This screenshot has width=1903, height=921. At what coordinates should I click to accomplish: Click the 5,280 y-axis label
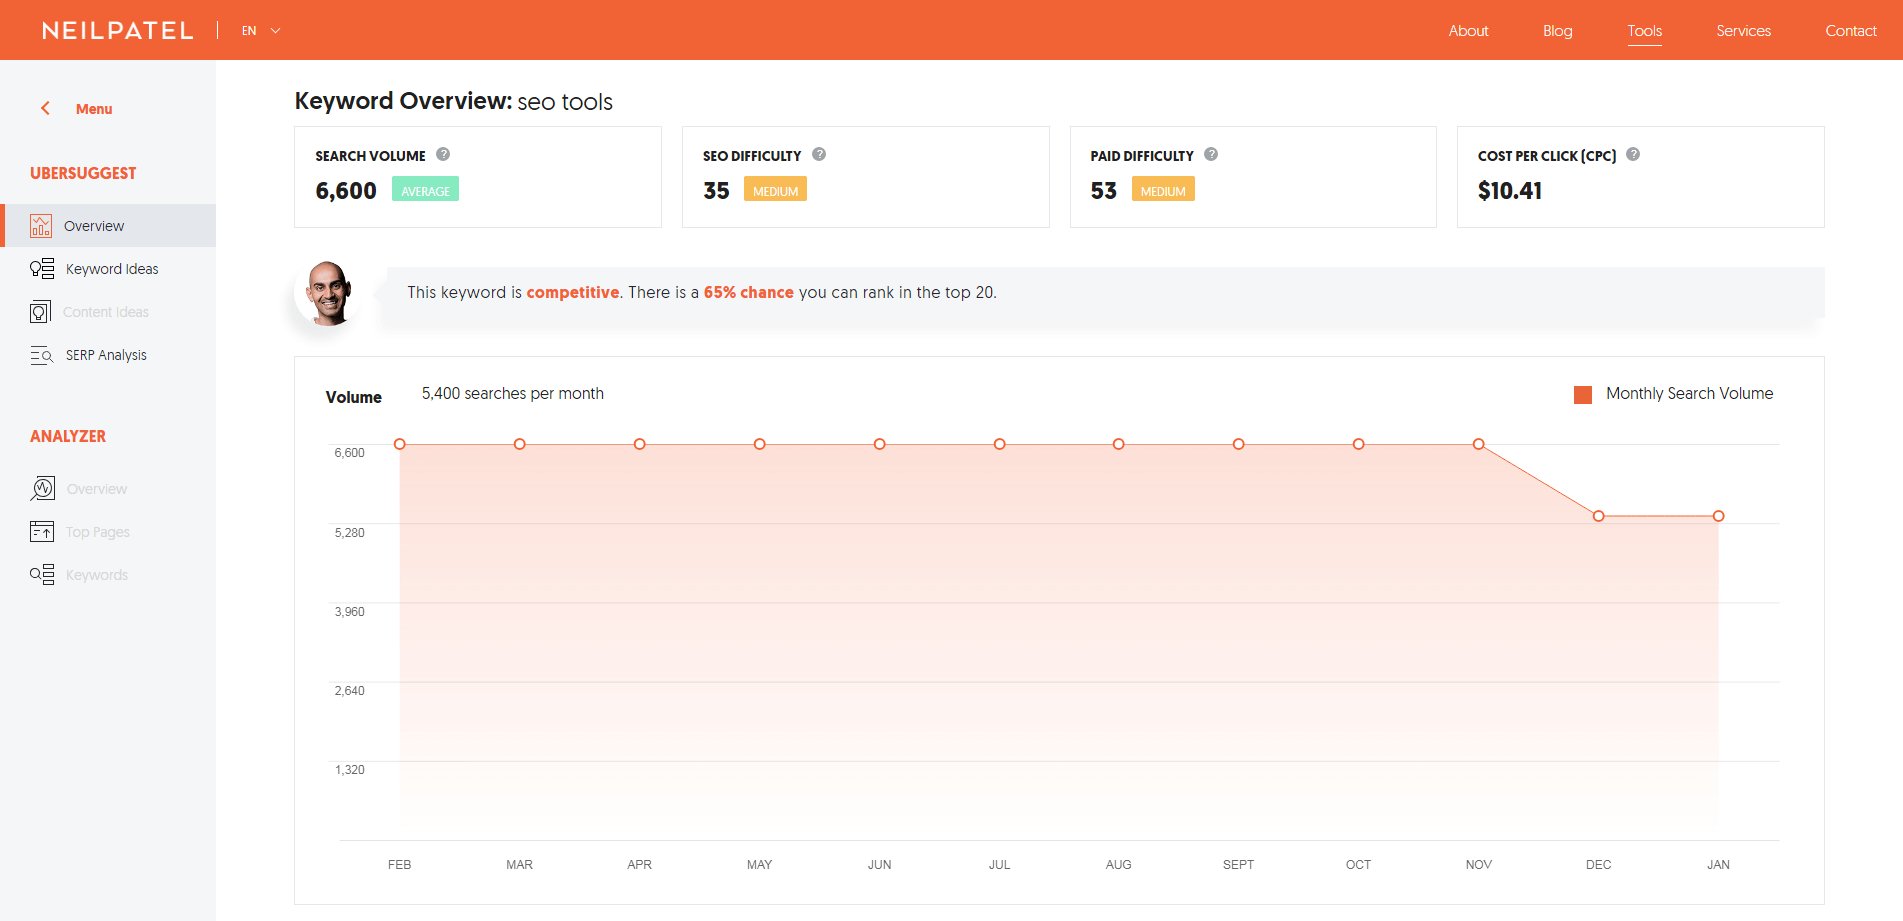pos(350,533)
